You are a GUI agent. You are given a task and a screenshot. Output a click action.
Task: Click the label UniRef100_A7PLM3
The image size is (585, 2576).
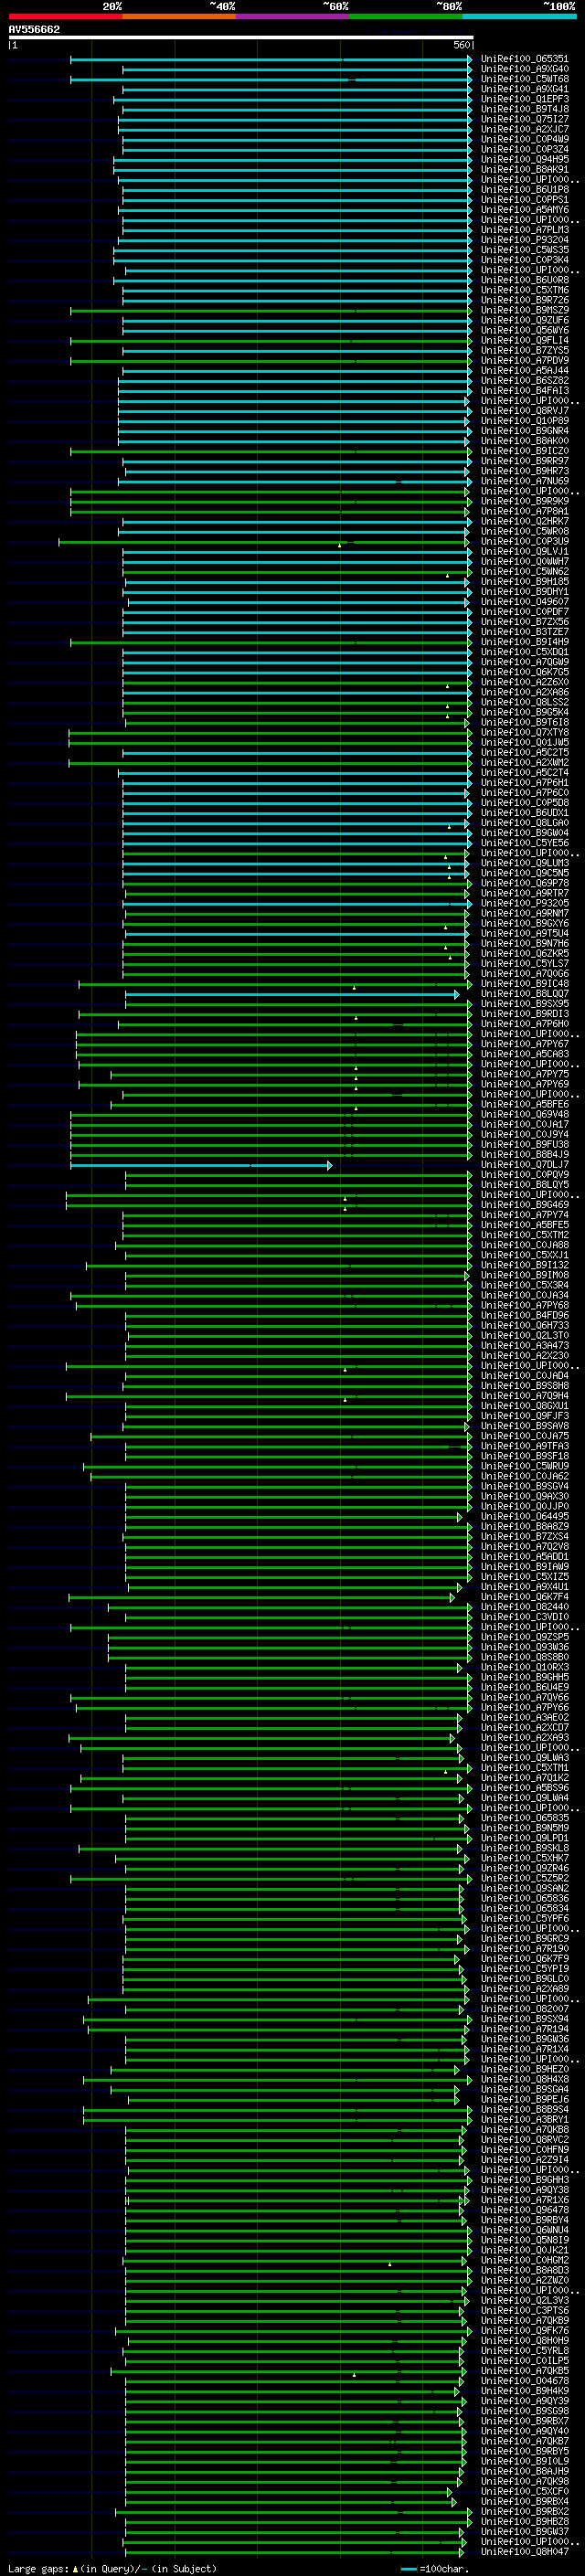524,230
